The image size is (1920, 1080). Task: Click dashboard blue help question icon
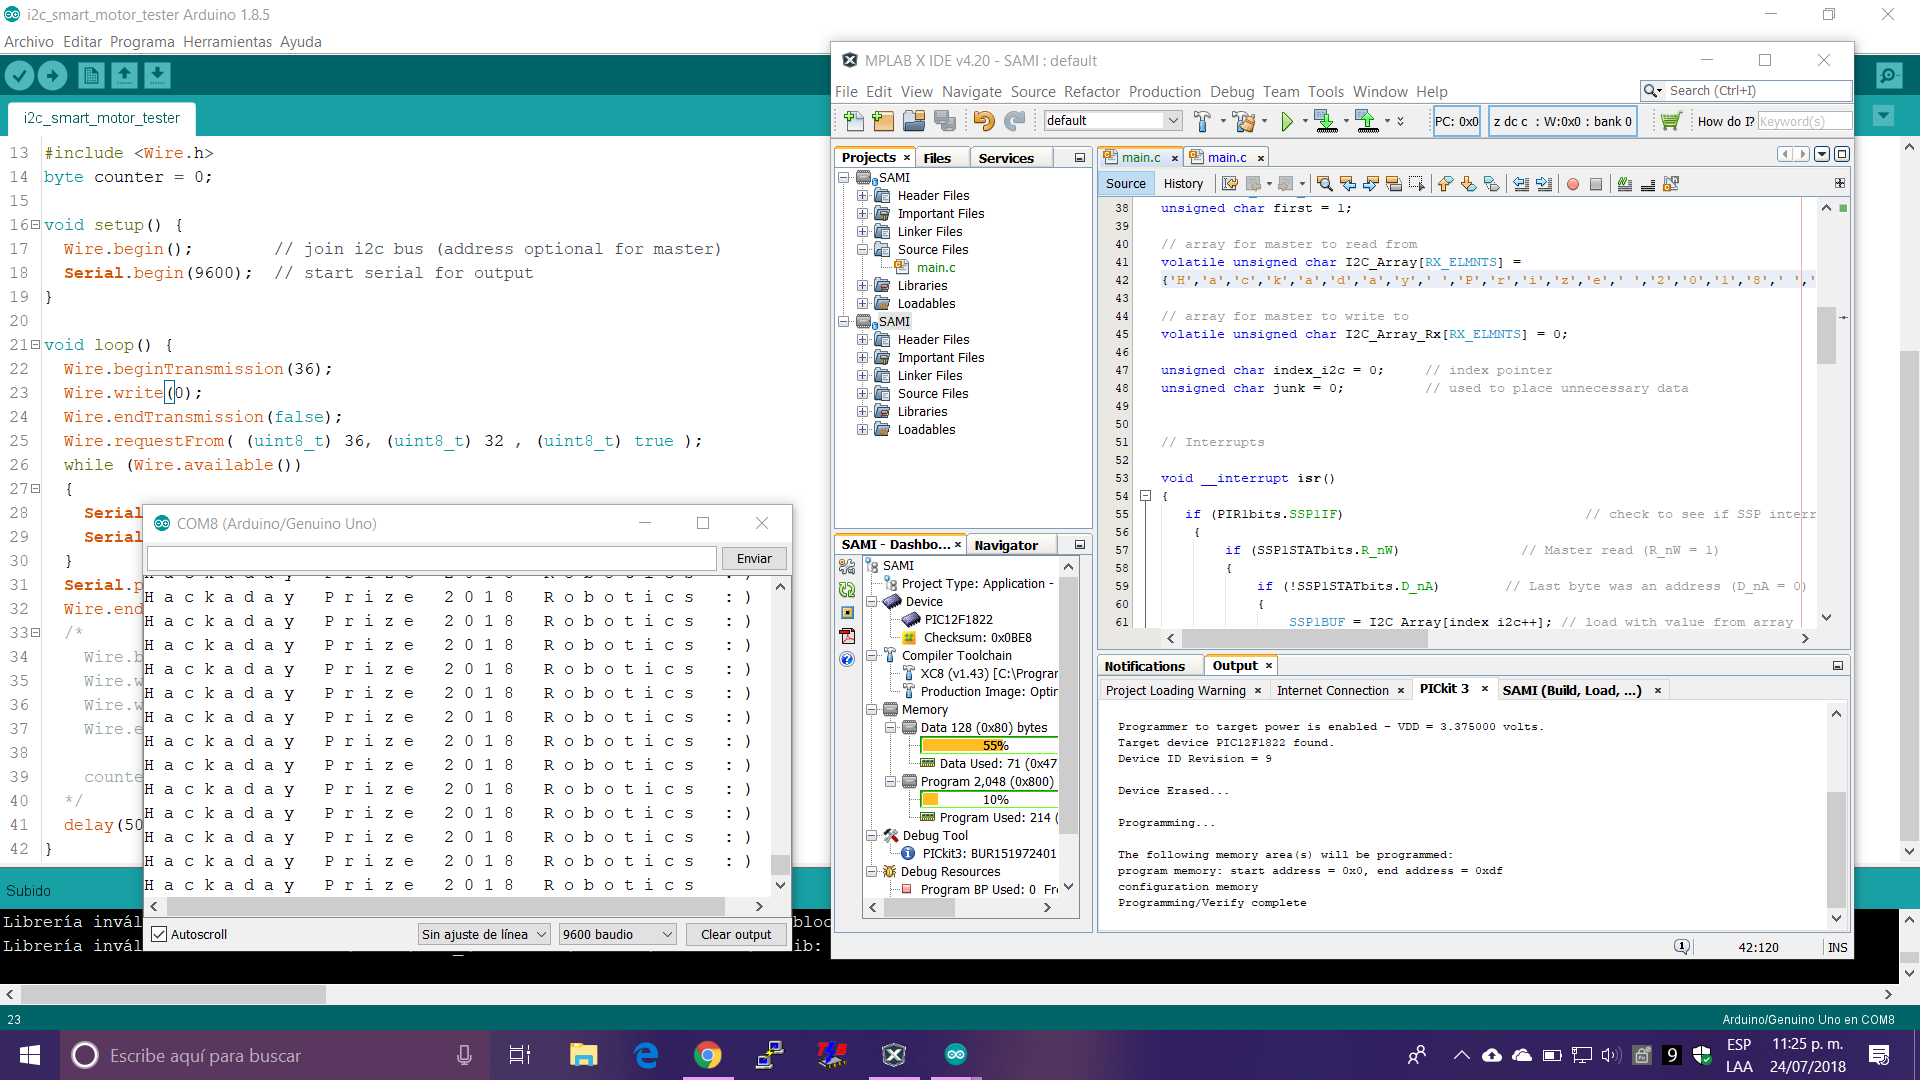pyautogui.click(x=846, y=659)
